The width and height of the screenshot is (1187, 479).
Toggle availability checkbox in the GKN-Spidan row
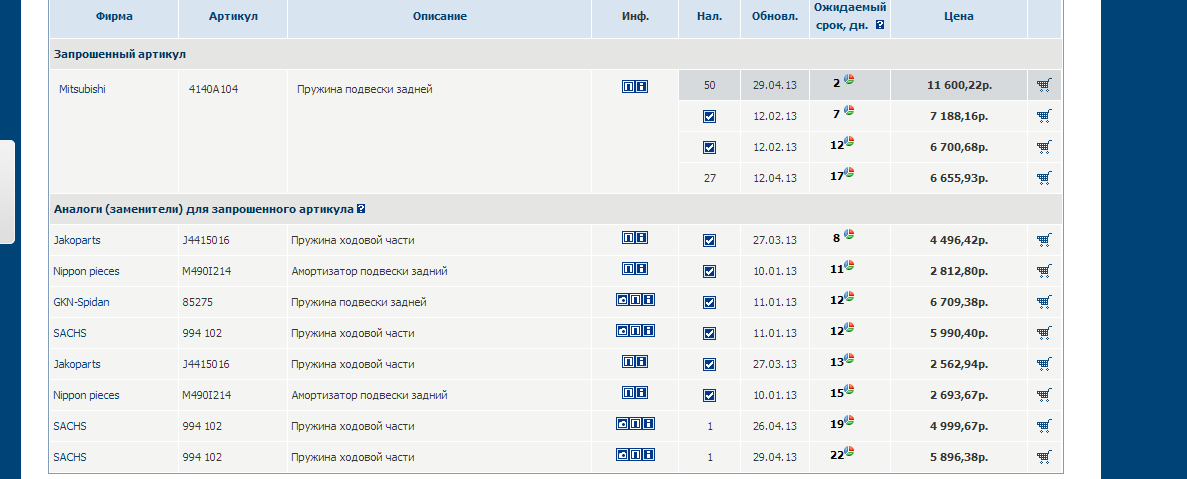(x=709, y=302)
